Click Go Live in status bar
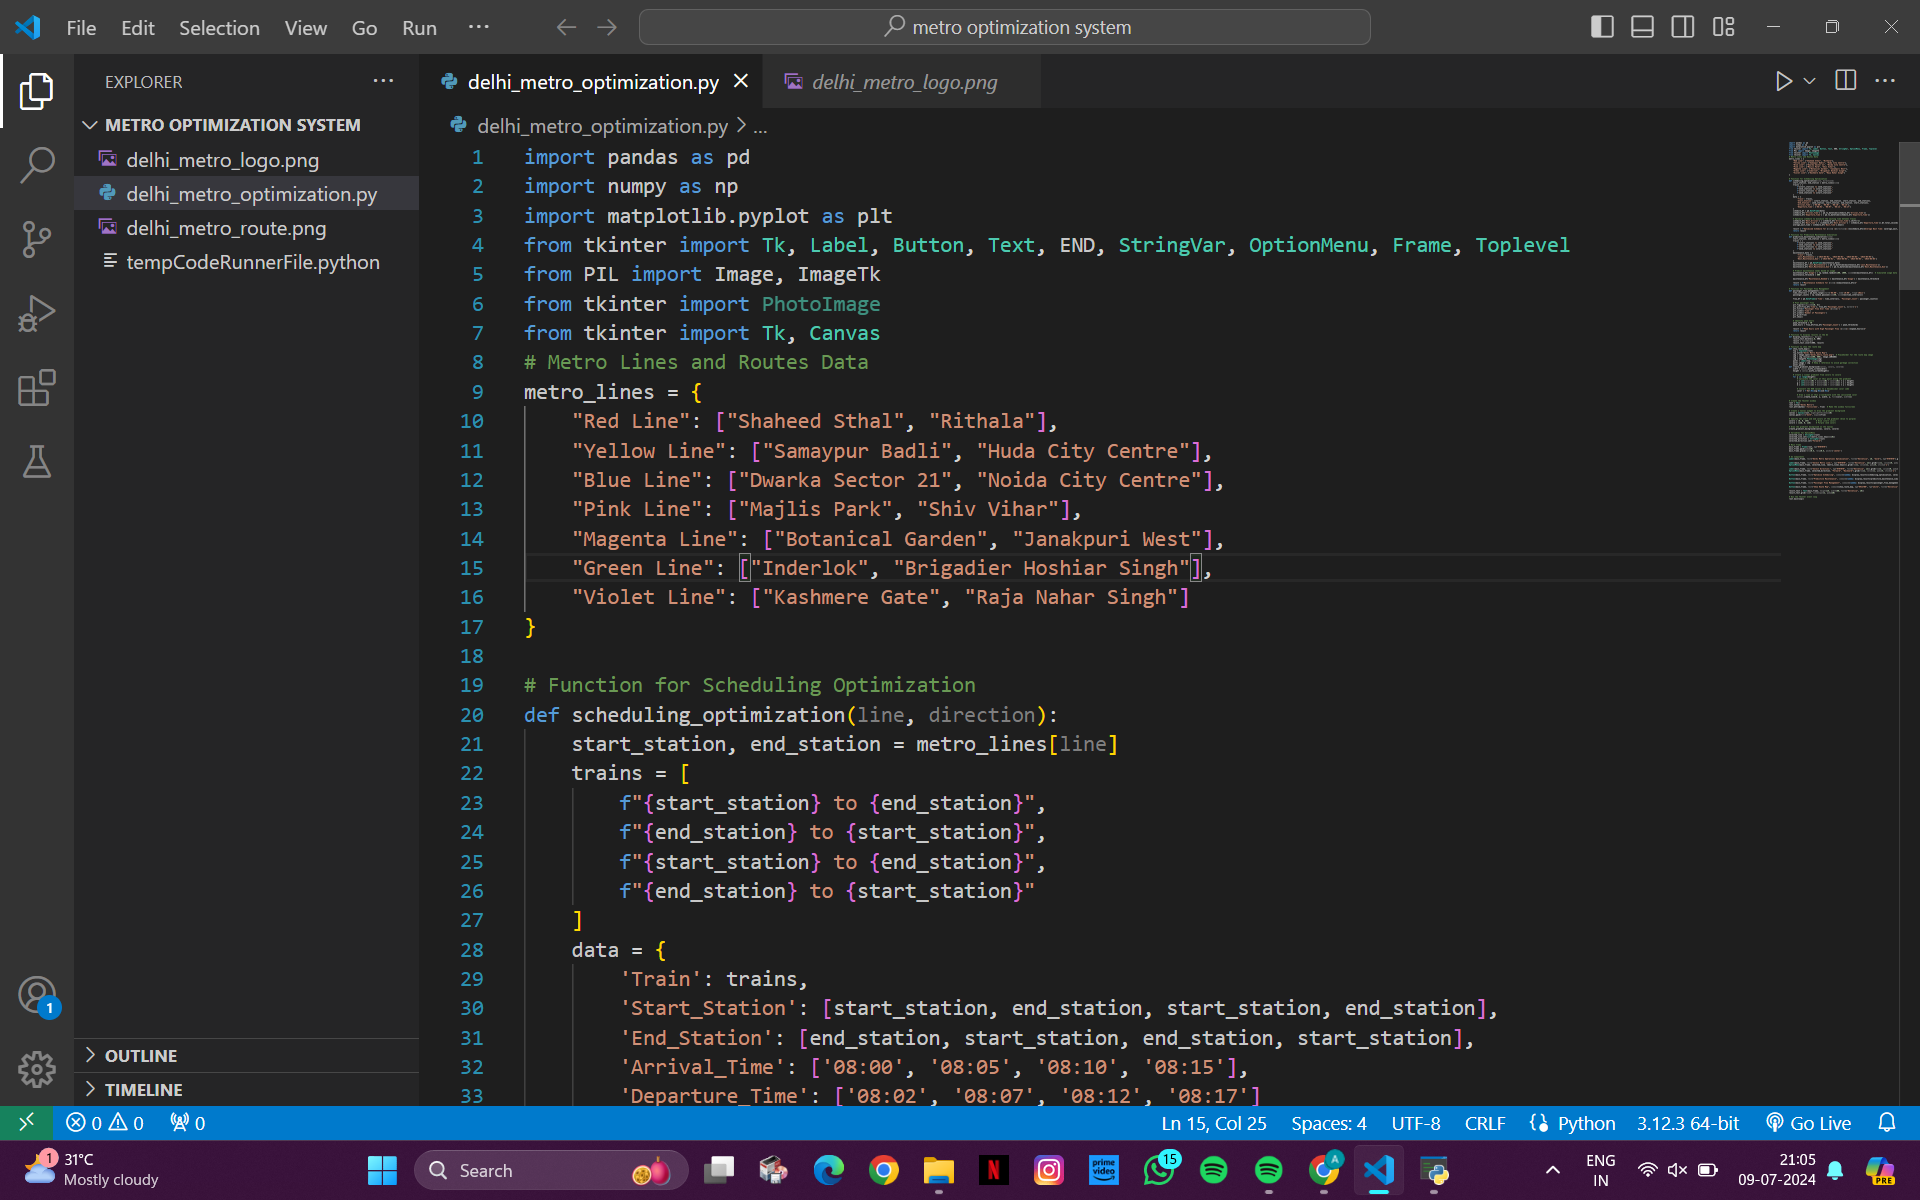This screenshot has height=1200, width=1920. tap(1809, 1123)
